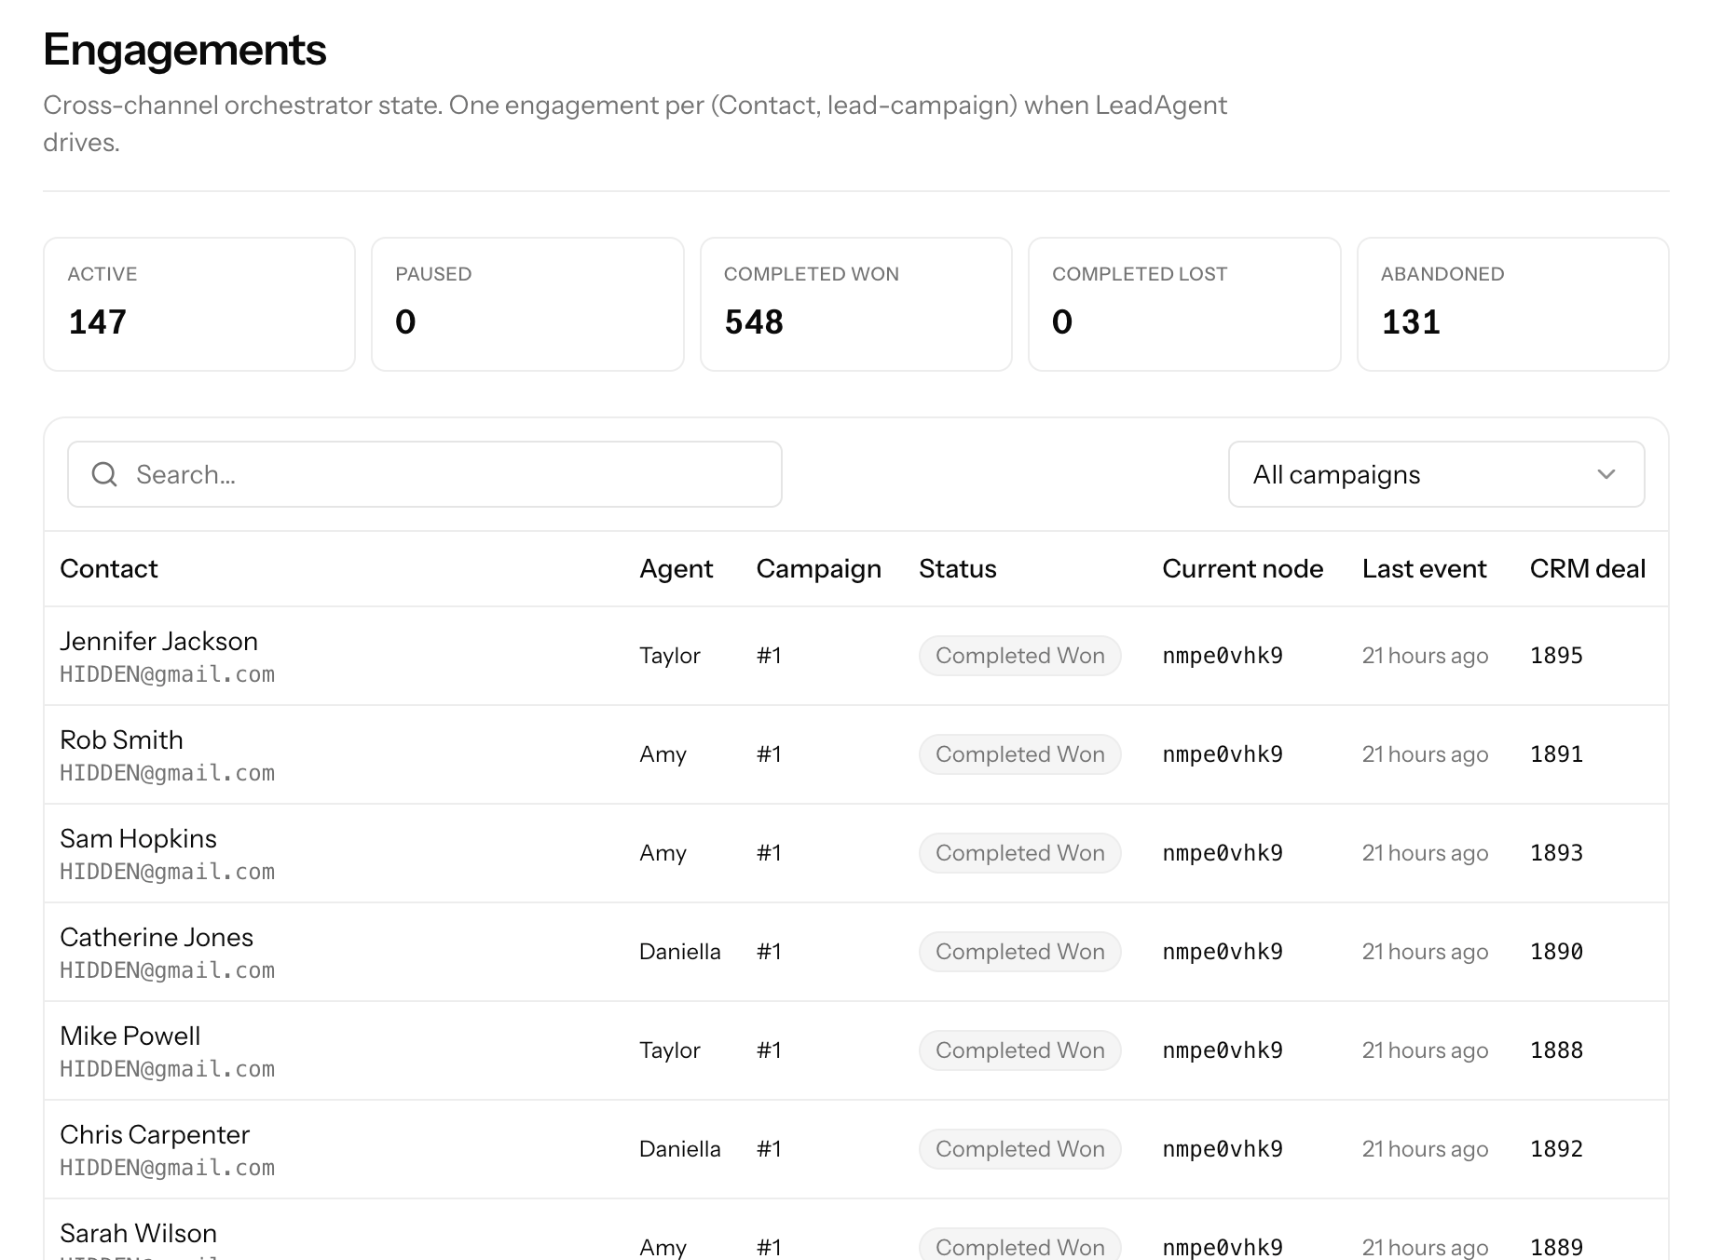
Task: Click the Status column header
Action: click(x=958, y=569)
